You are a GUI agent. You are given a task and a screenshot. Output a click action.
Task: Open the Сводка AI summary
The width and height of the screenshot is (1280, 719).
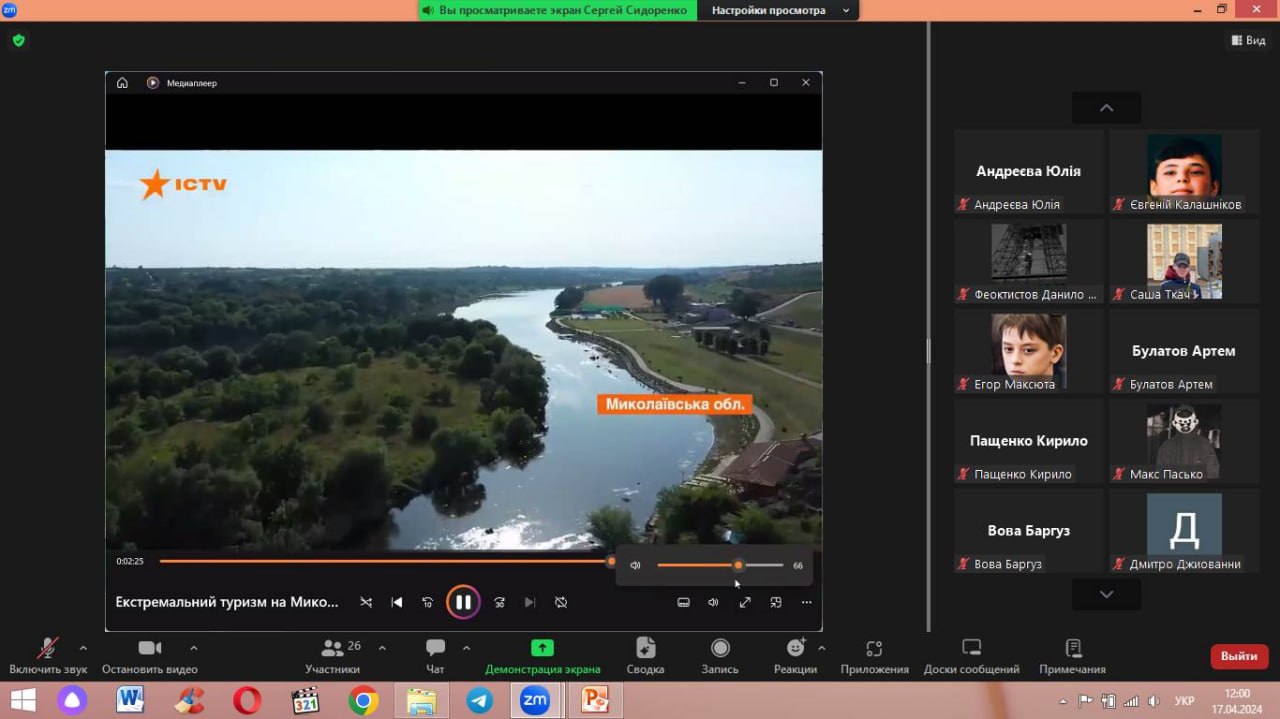coord(645,656)
